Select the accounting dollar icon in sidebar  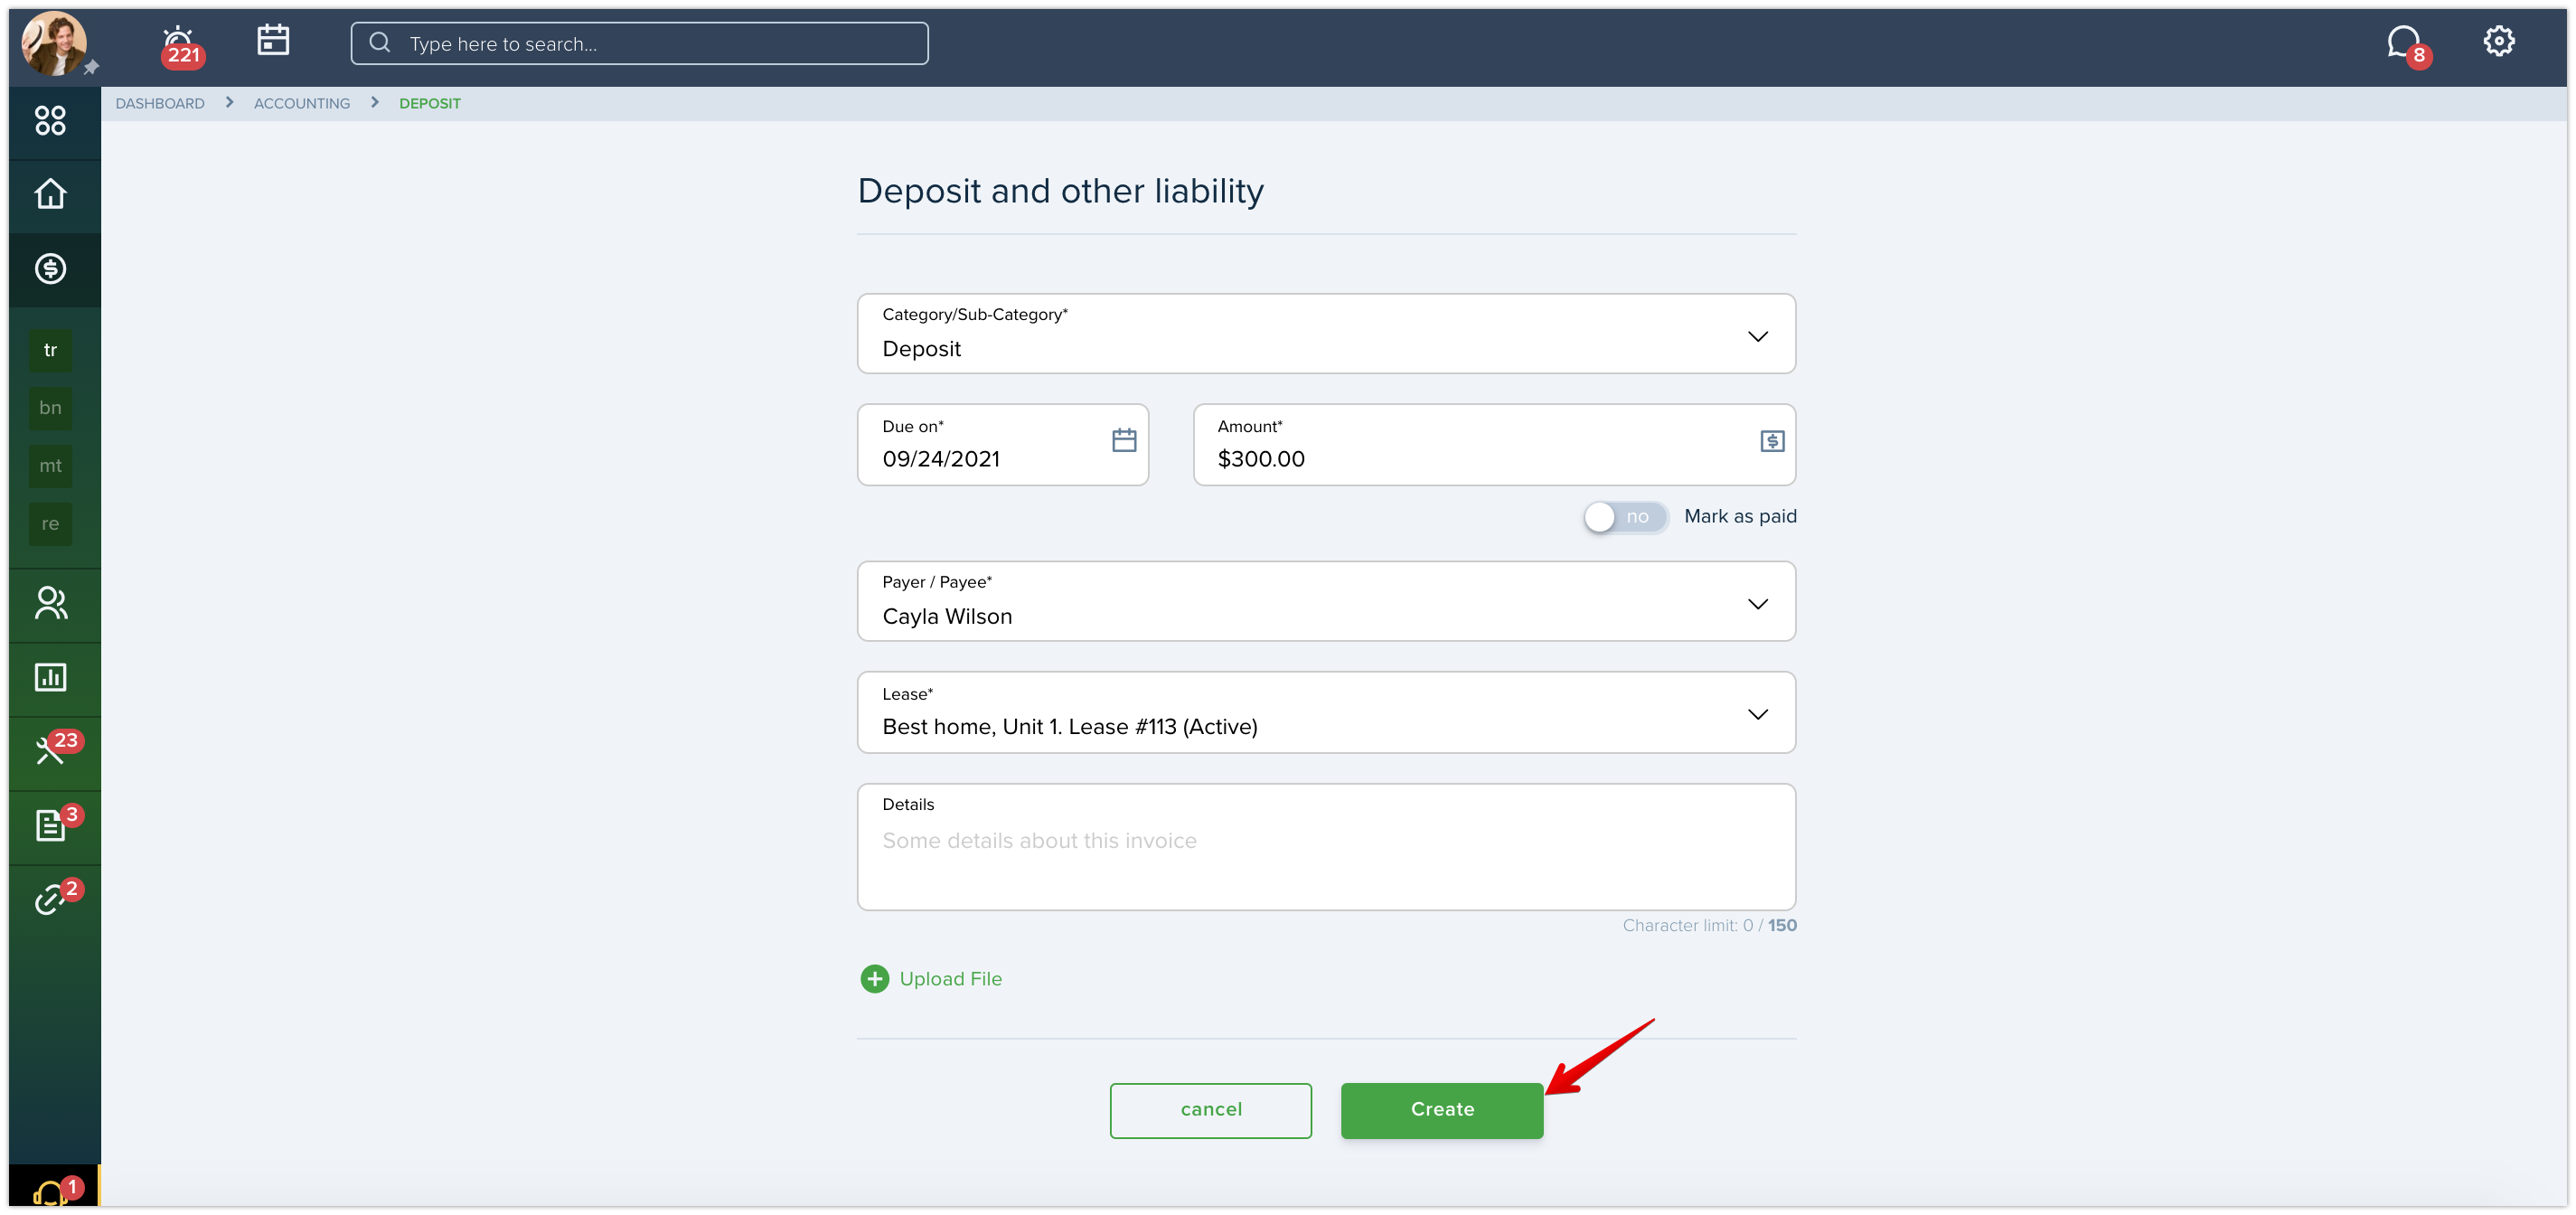coord(50,268)
